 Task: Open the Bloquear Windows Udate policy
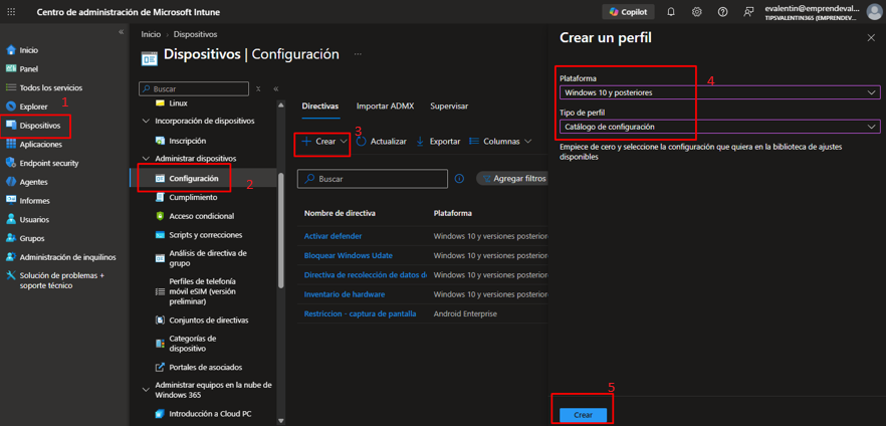click(x=348, y=255)
